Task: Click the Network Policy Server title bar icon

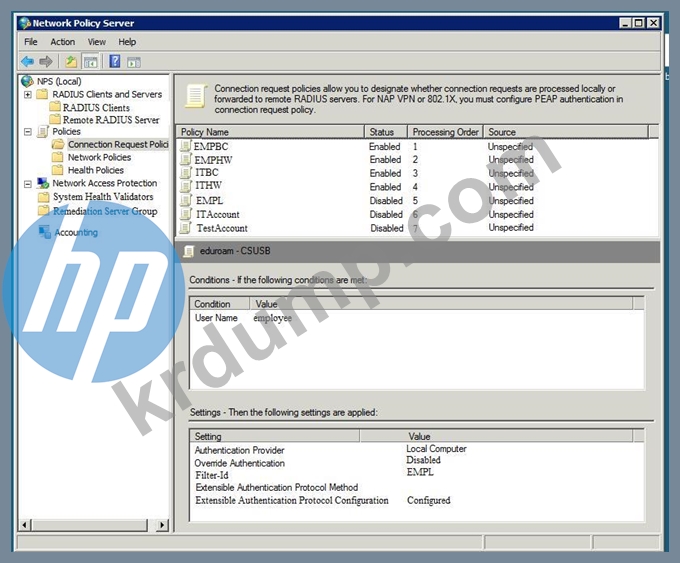Action: 25,23
